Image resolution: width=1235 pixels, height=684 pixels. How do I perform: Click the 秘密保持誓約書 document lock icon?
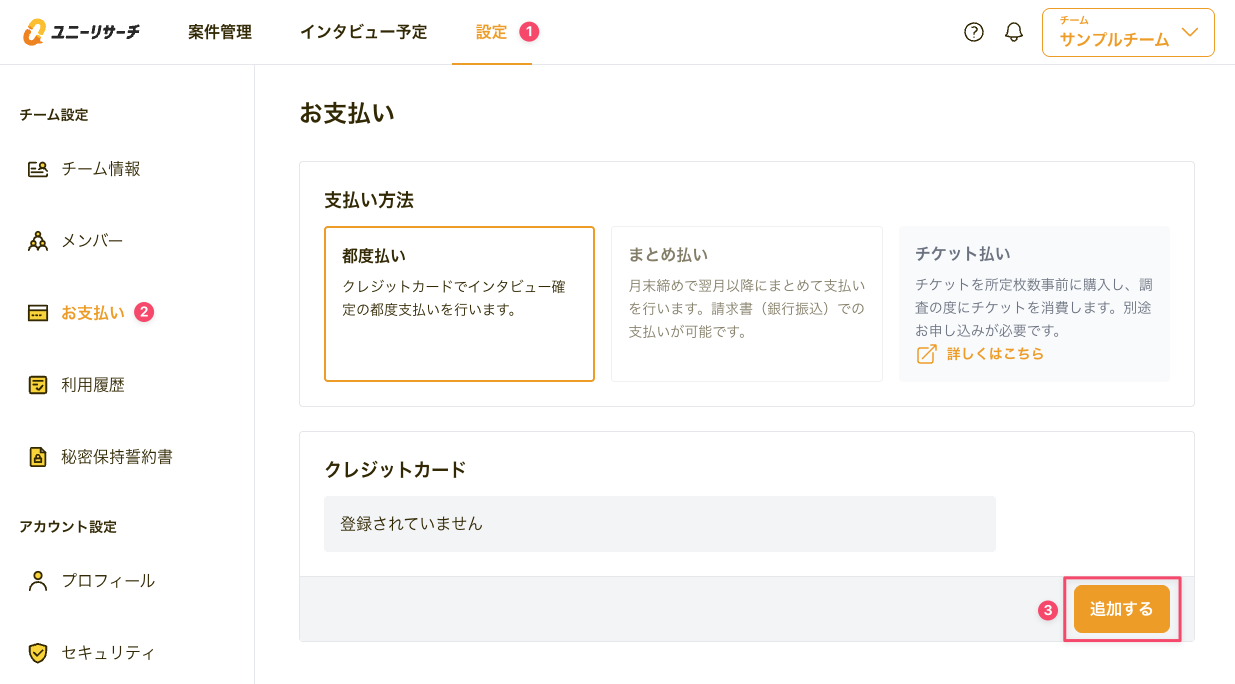[38, 457]
